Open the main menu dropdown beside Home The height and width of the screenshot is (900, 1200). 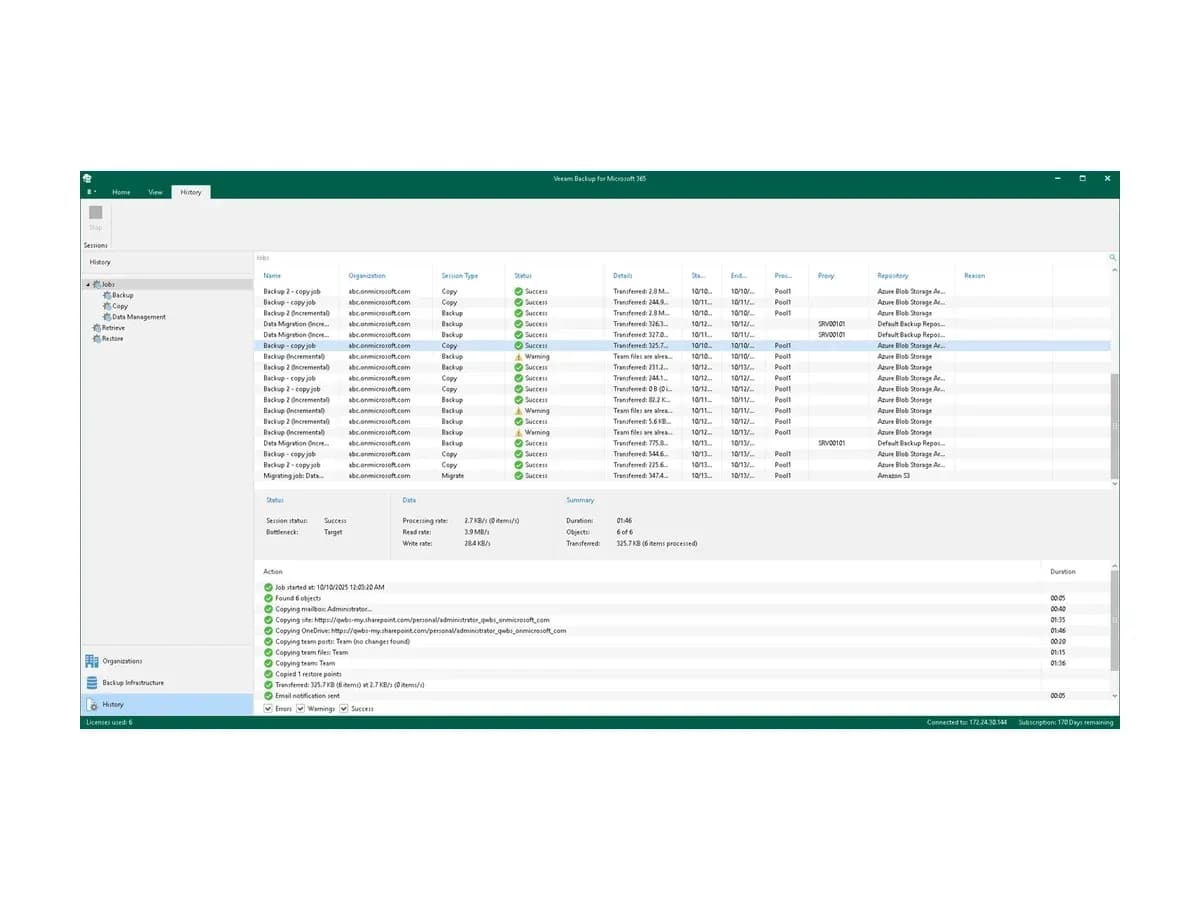91,192
